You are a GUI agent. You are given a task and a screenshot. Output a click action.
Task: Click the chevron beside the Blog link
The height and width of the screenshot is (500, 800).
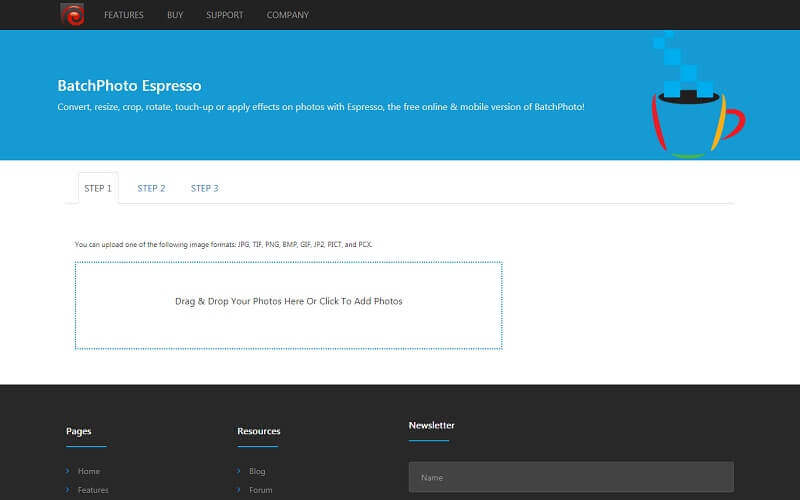click(238, 470)
